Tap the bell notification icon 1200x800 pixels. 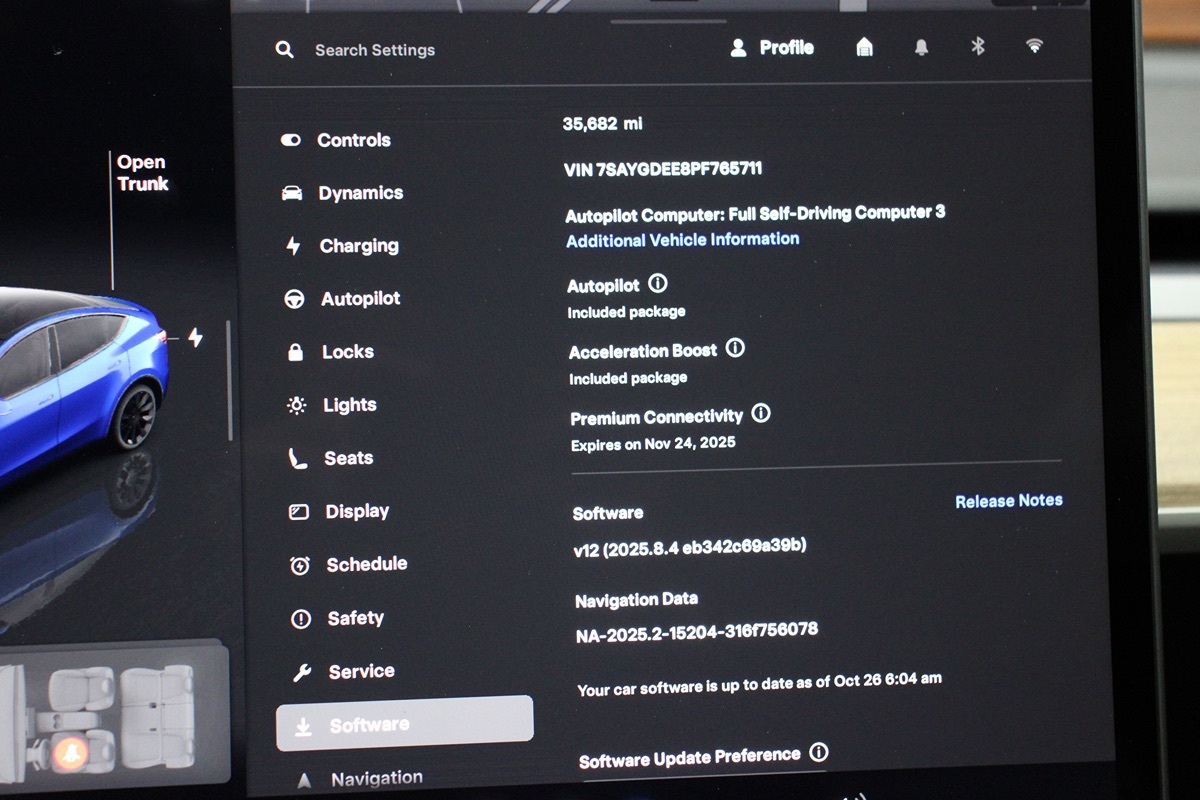click(x=921, y=46)
